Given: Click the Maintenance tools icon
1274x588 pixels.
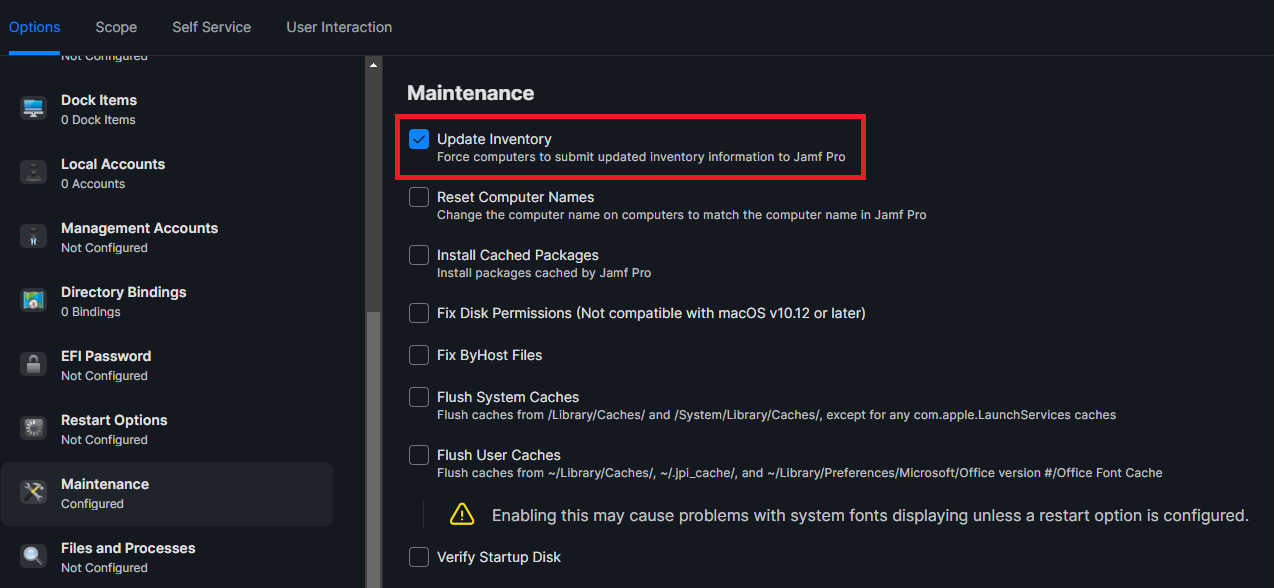Looking at the screenshot, I should coord(34,492).
